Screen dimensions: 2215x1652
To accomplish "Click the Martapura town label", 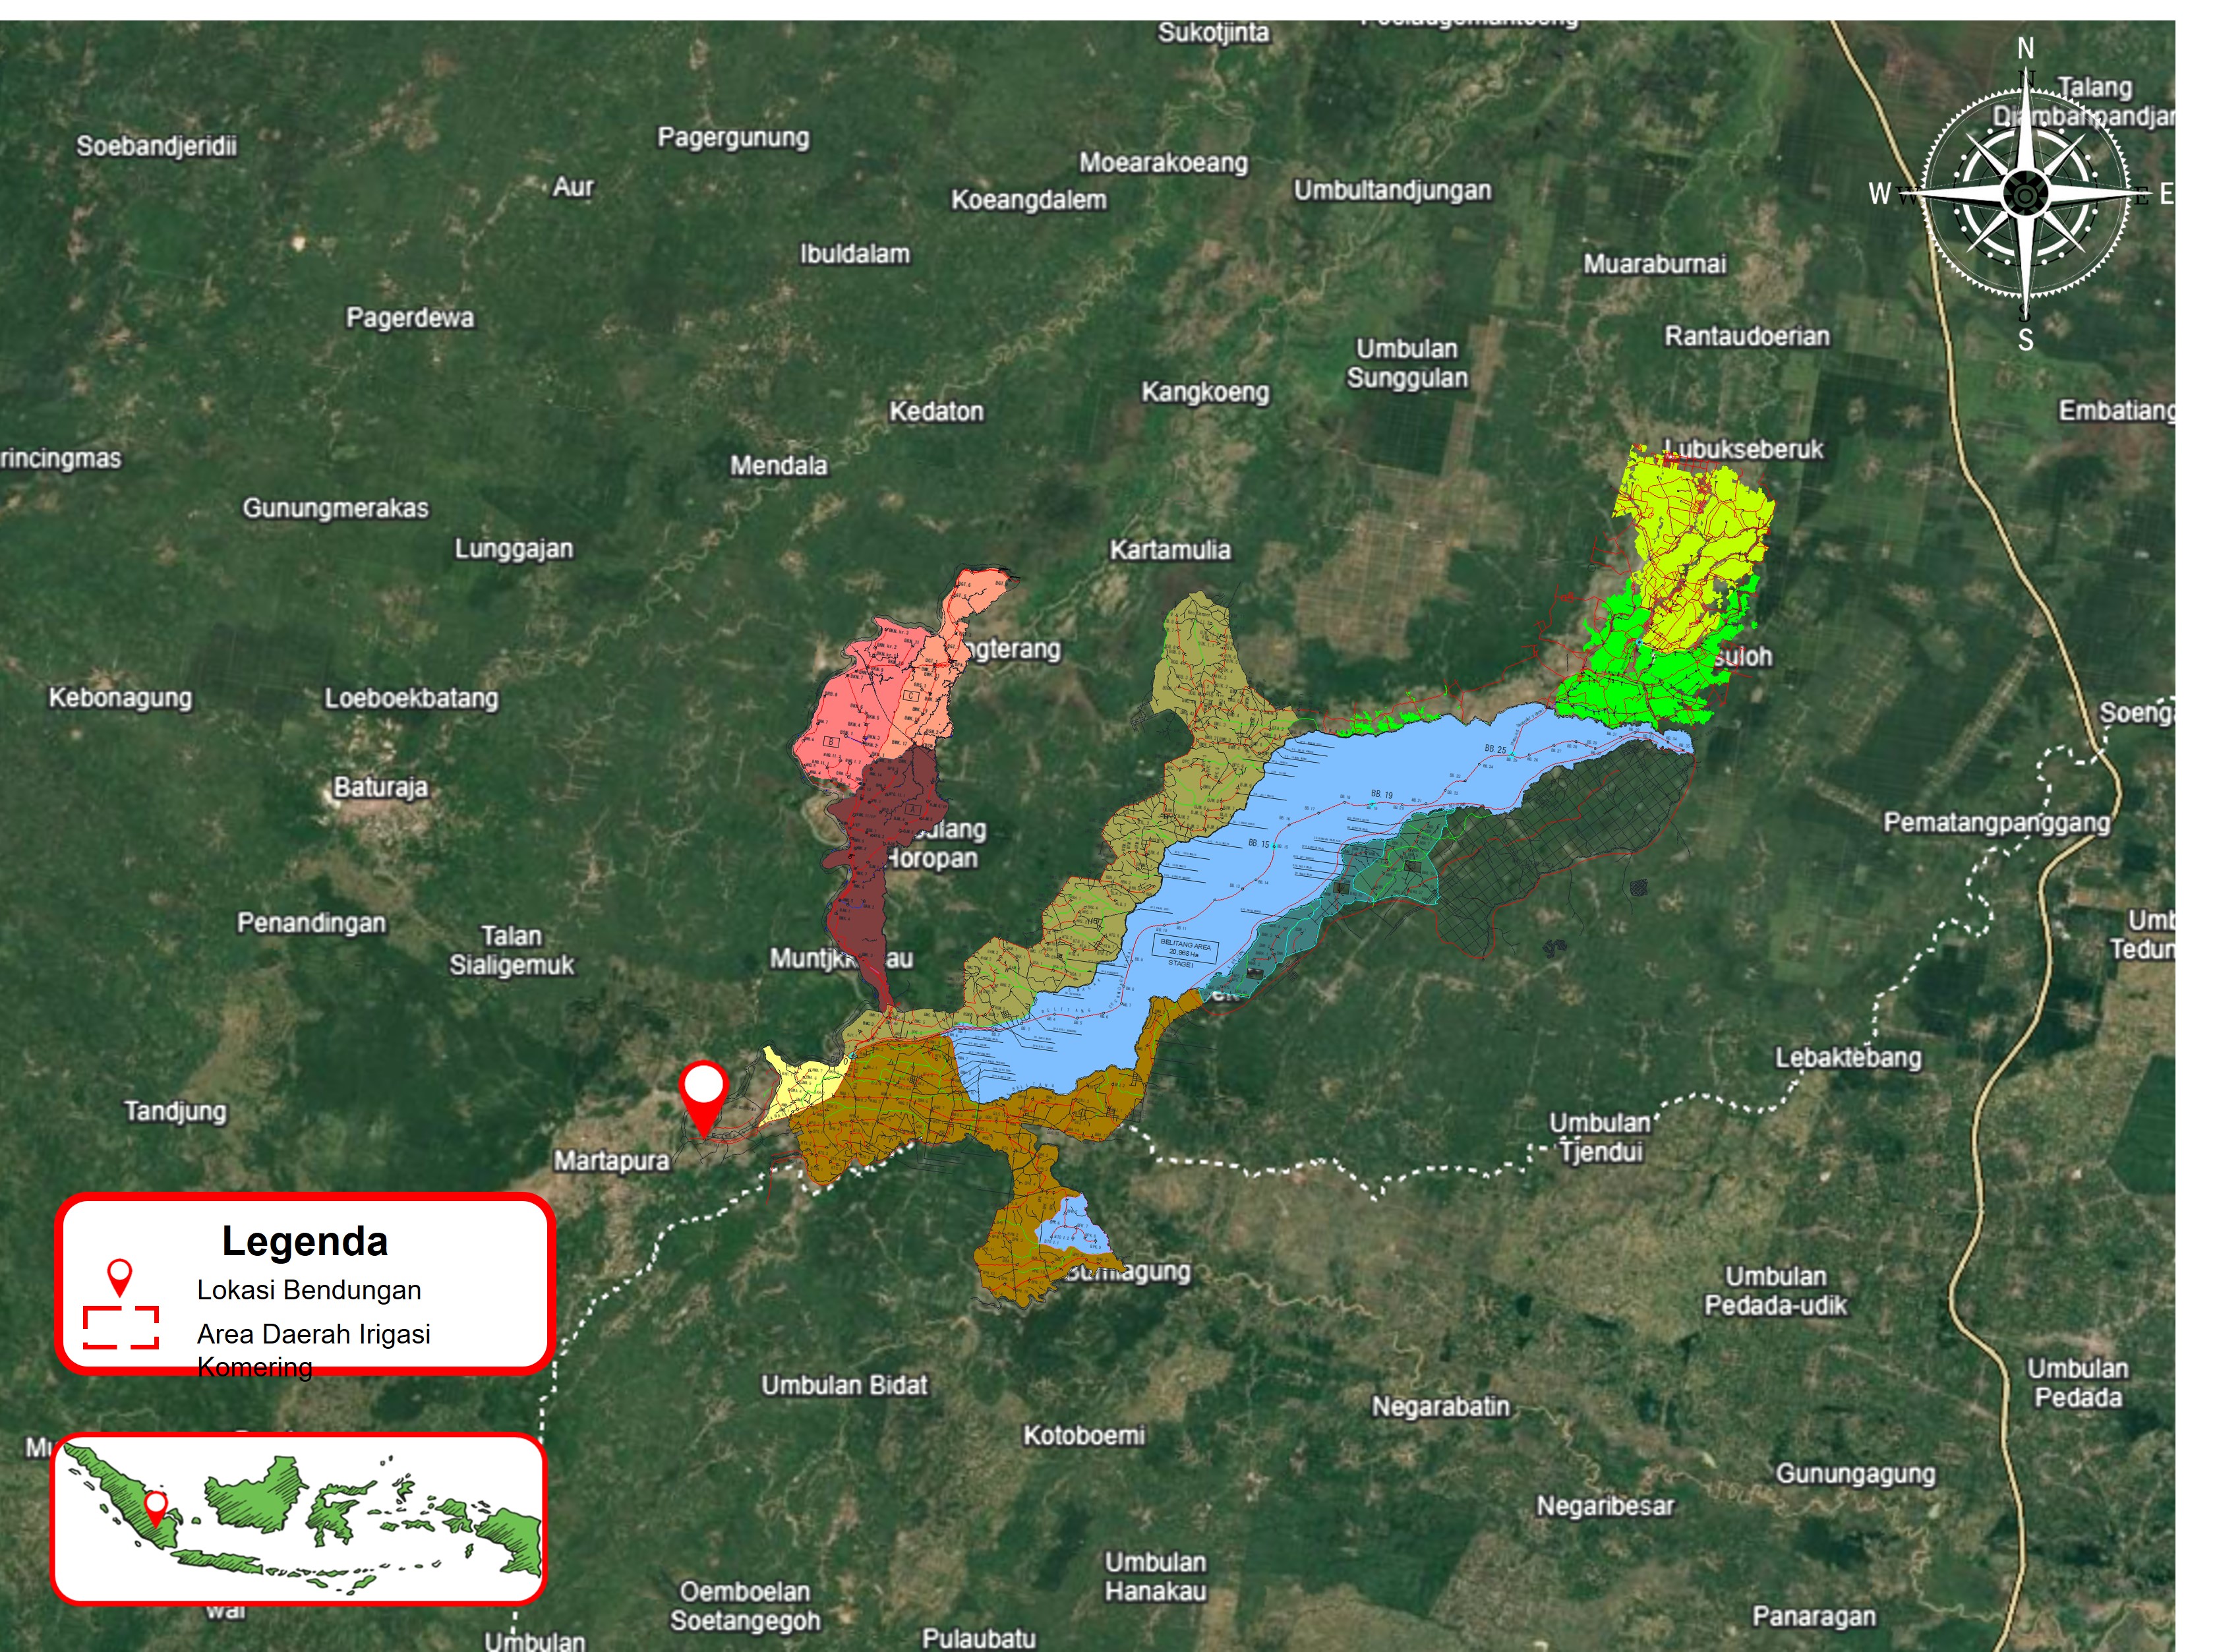I will [611, 1160].
